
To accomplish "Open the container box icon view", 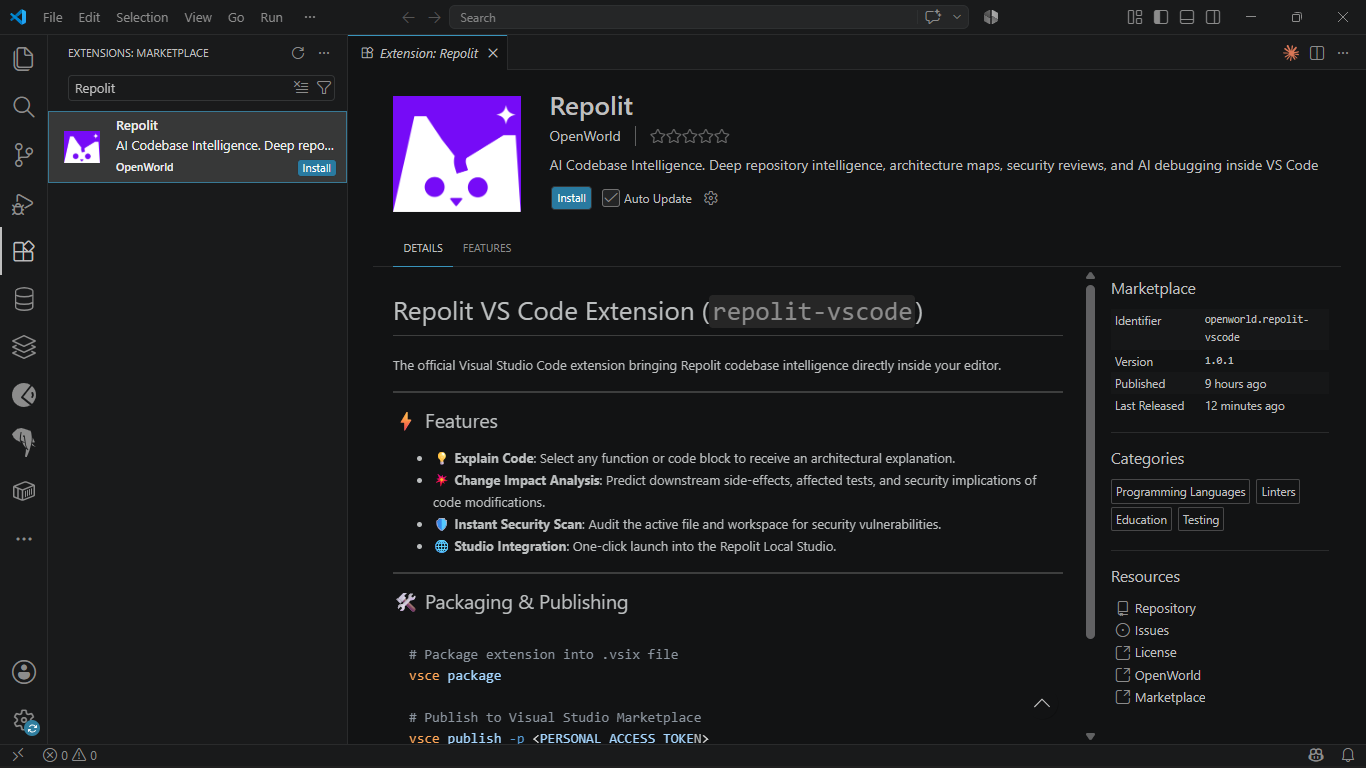I will [x=23, y=491].
